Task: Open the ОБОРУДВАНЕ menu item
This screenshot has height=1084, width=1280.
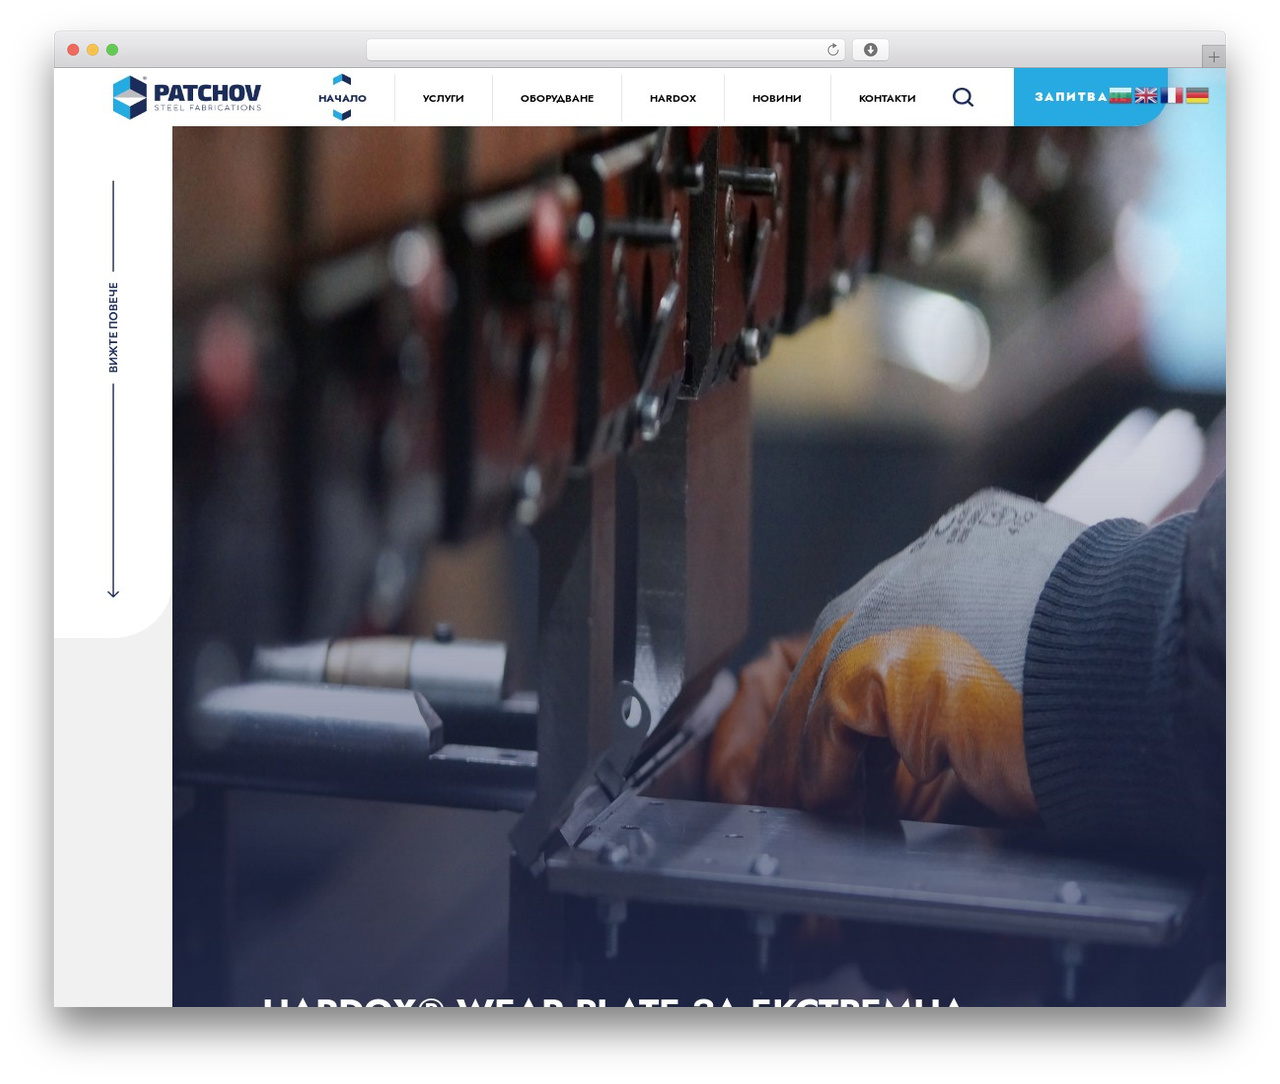Action: pos(557,98)
